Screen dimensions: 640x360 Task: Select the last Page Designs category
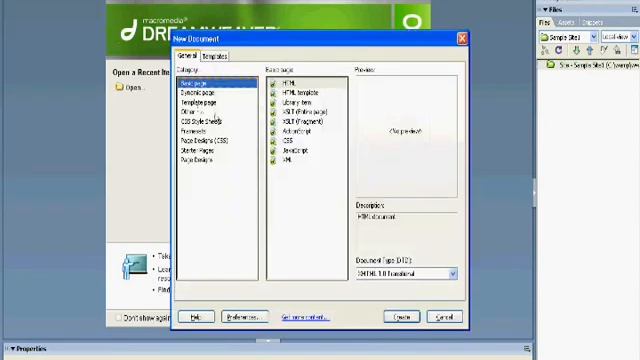(x=217, y=160)
